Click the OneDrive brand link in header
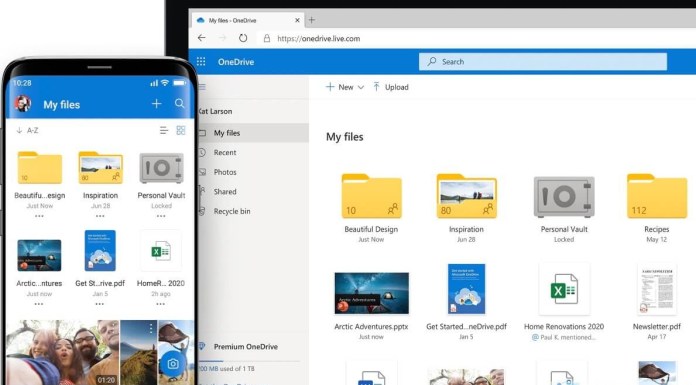The height and width of the screenshot is (385, 696). pyautogui.click(x=236, y=62)
